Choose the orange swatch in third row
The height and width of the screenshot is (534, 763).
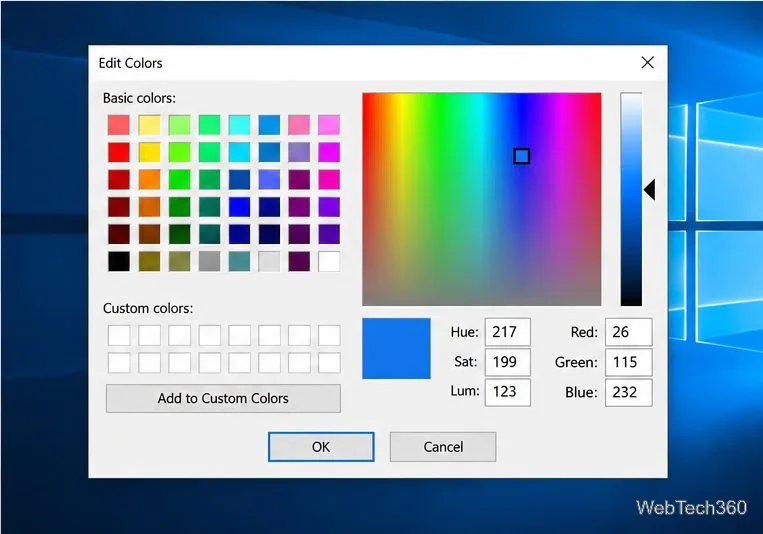tap(149, 180)
